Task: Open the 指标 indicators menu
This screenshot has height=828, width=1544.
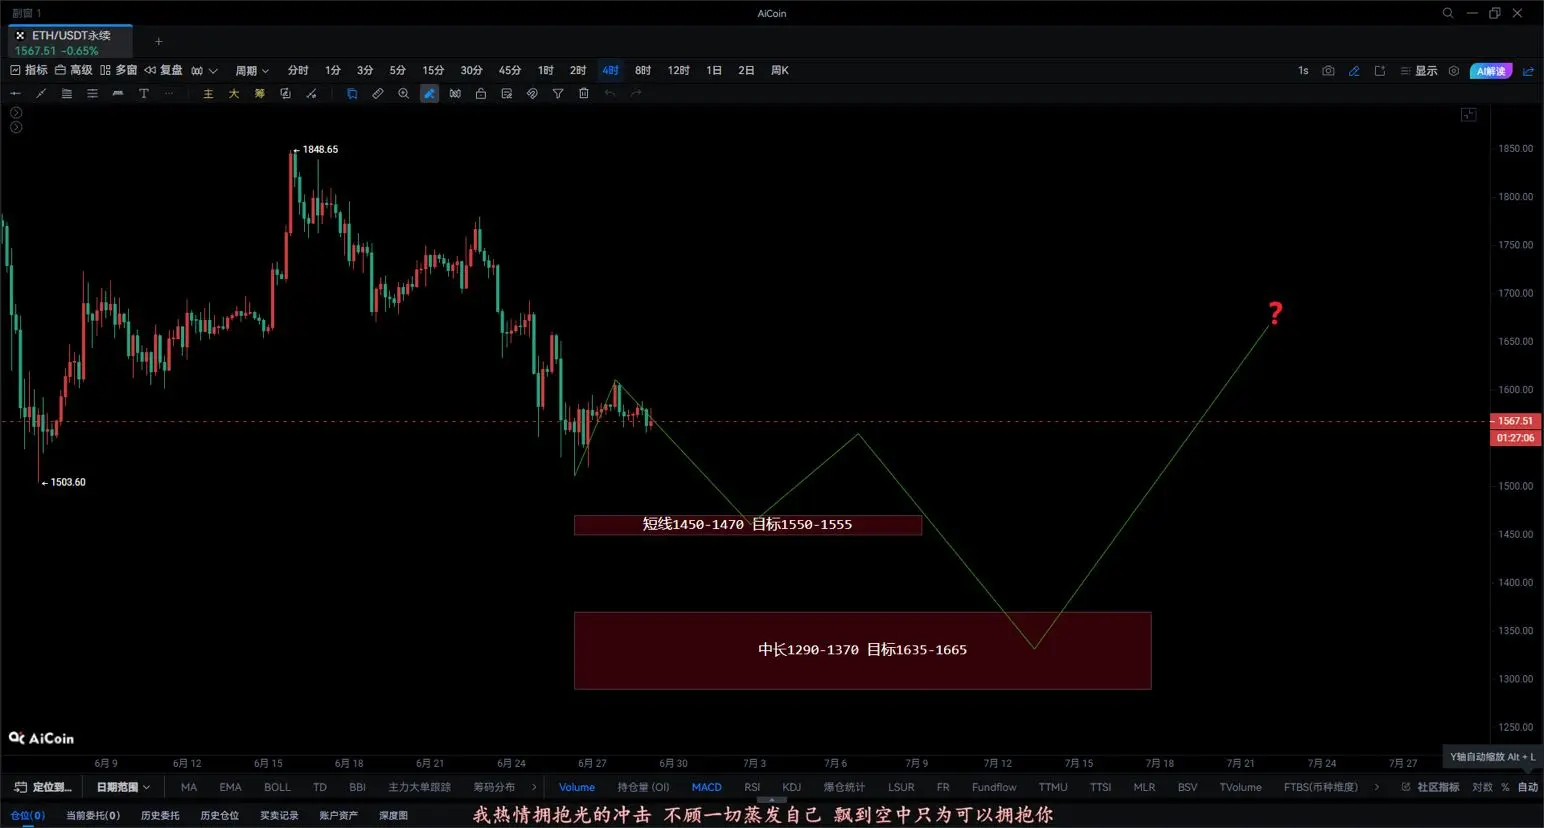Action: pyautogui.click(x=29, y=71)
